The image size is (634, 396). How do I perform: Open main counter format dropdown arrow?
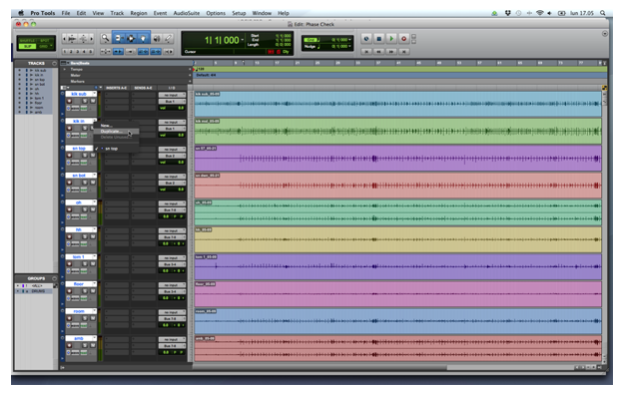pyautogui.click(x=243, y=40)
